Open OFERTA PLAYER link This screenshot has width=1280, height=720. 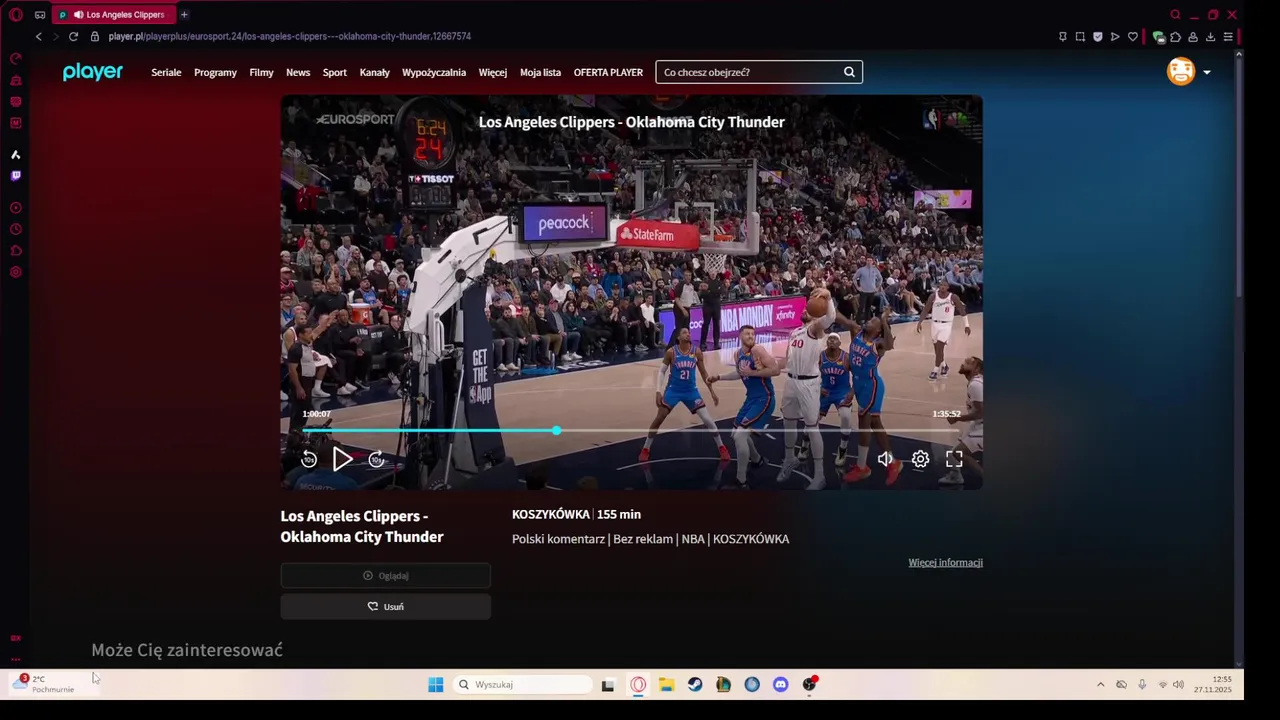(608, 72)
